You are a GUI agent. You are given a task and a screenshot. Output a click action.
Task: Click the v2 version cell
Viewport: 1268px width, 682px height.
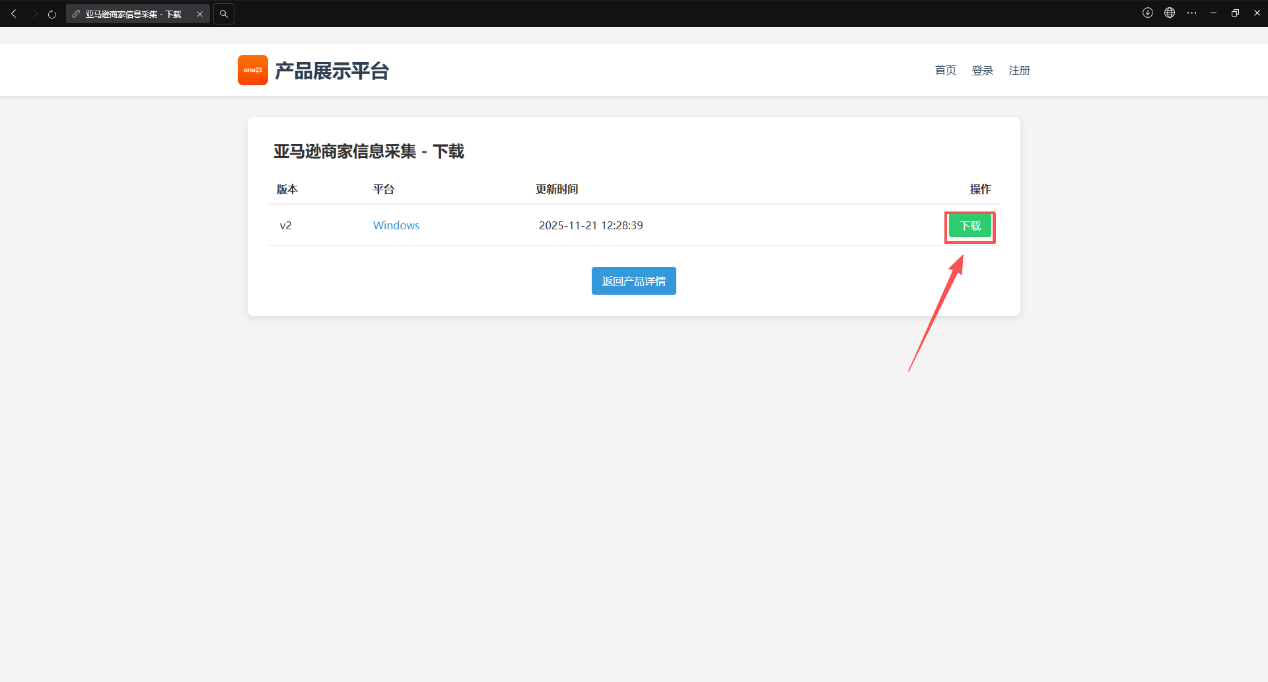285,226
